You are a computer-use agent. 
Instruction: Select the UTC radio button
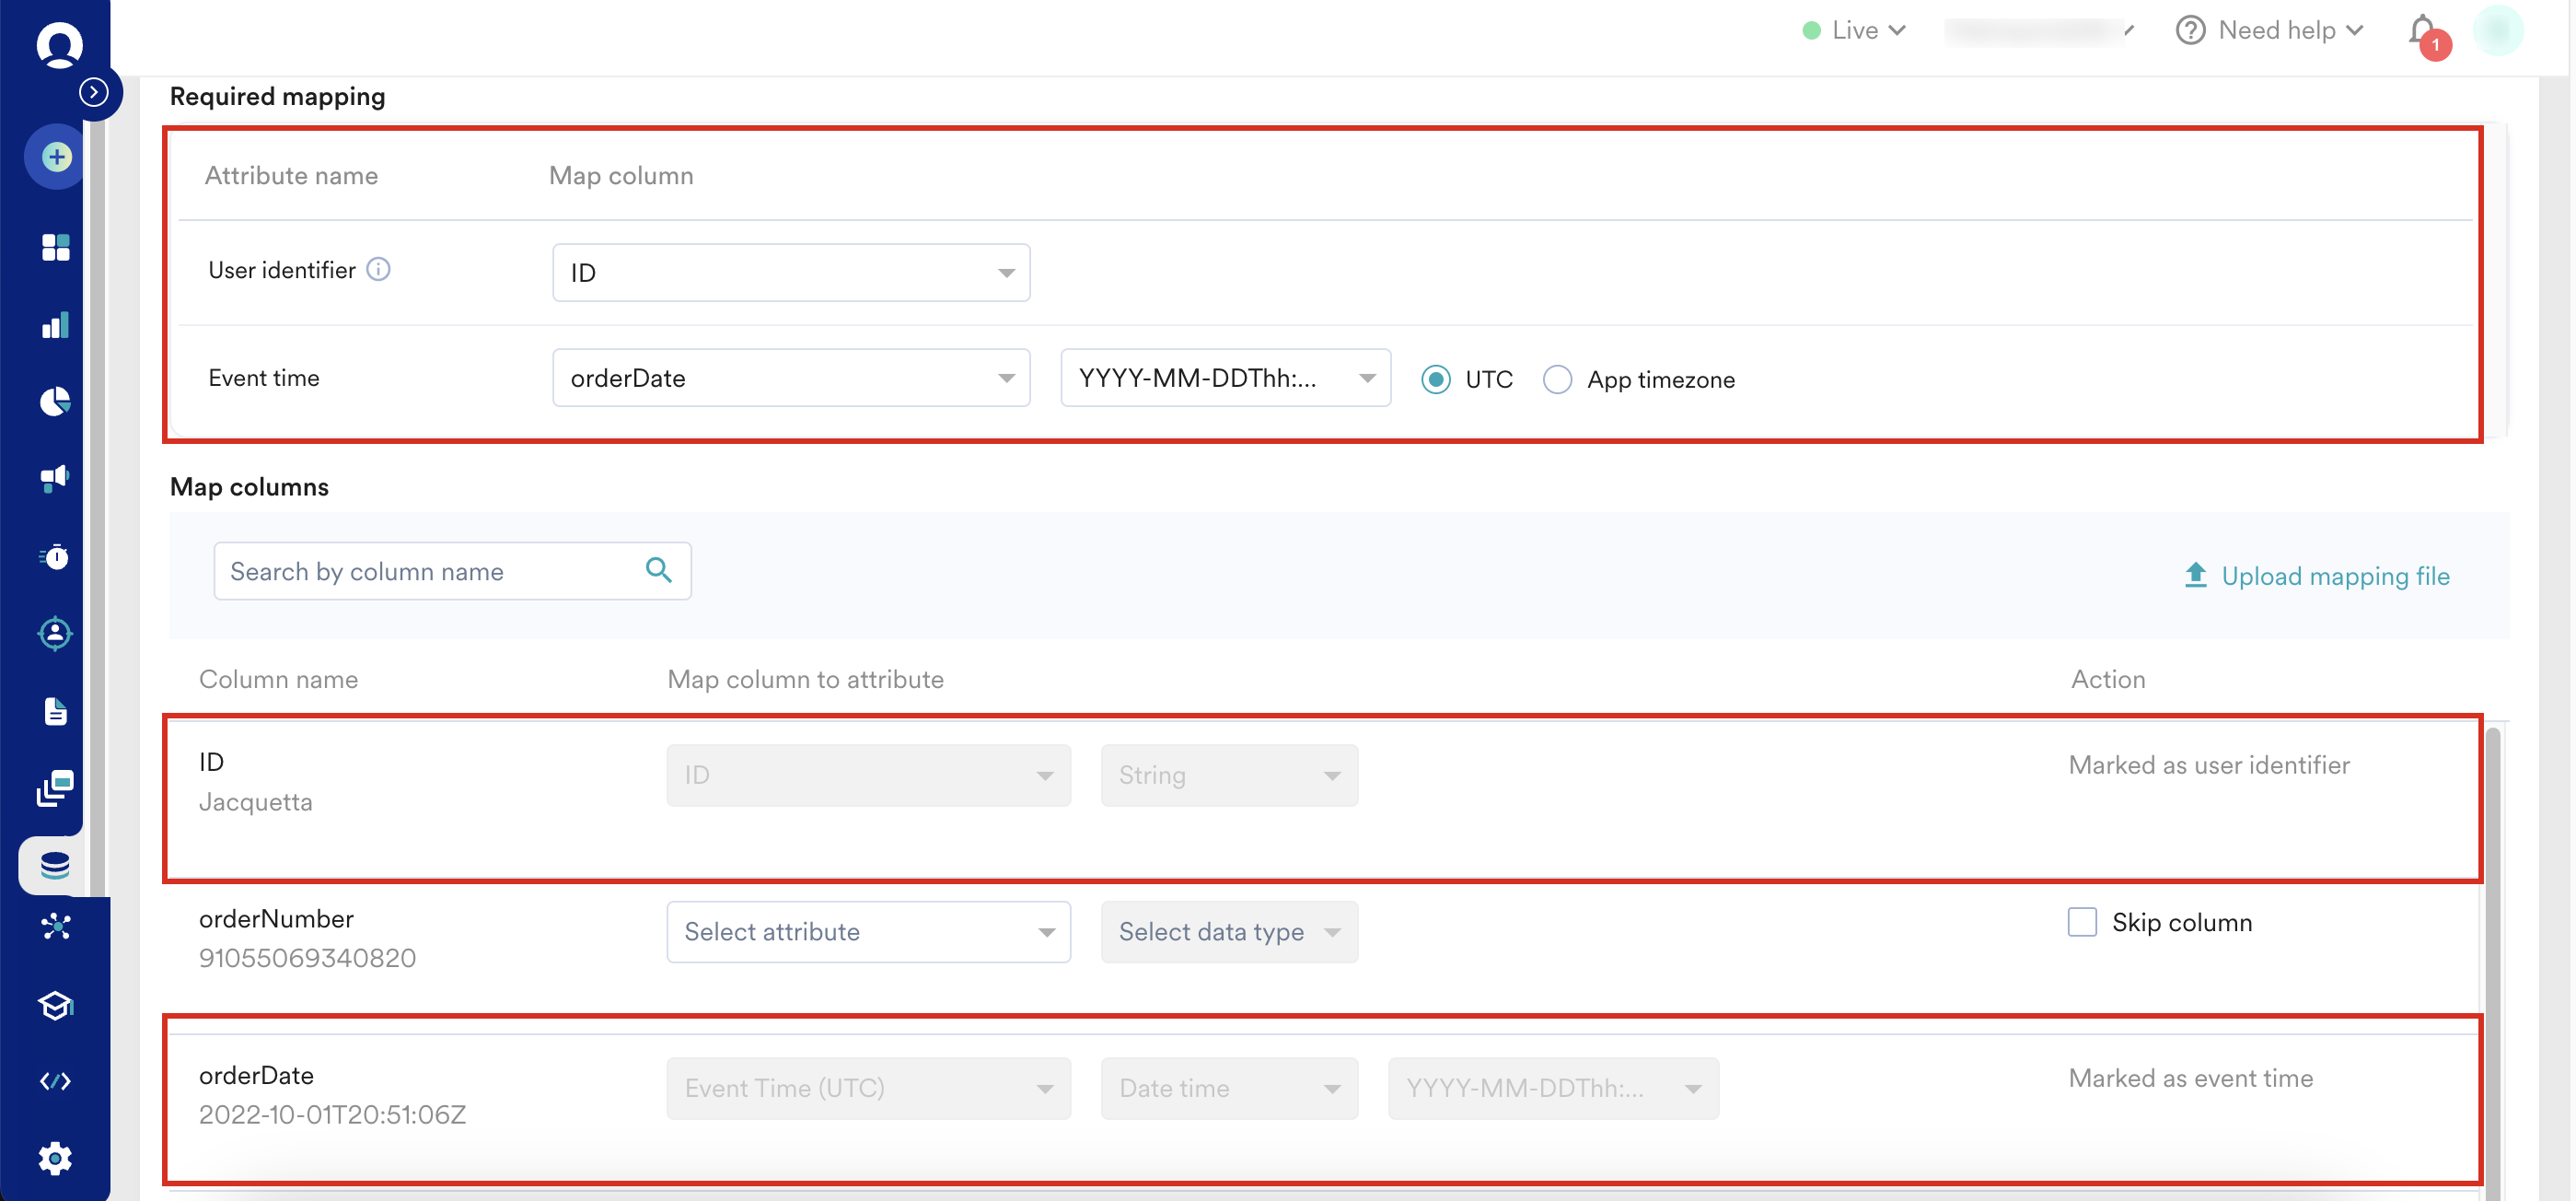(1436, 379)
